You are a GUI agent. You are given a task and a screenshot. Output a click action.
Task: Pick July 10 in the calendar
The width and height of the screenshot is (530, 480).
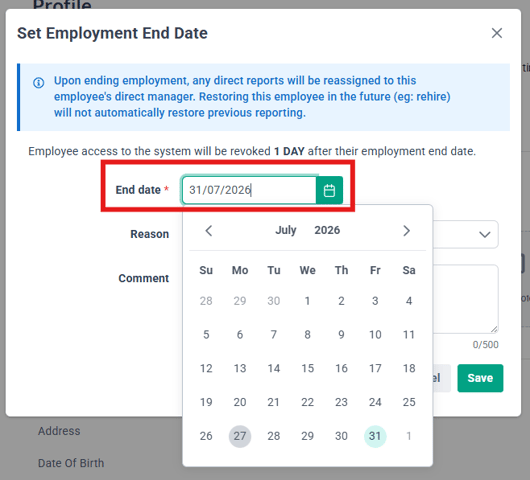[375, 335]
